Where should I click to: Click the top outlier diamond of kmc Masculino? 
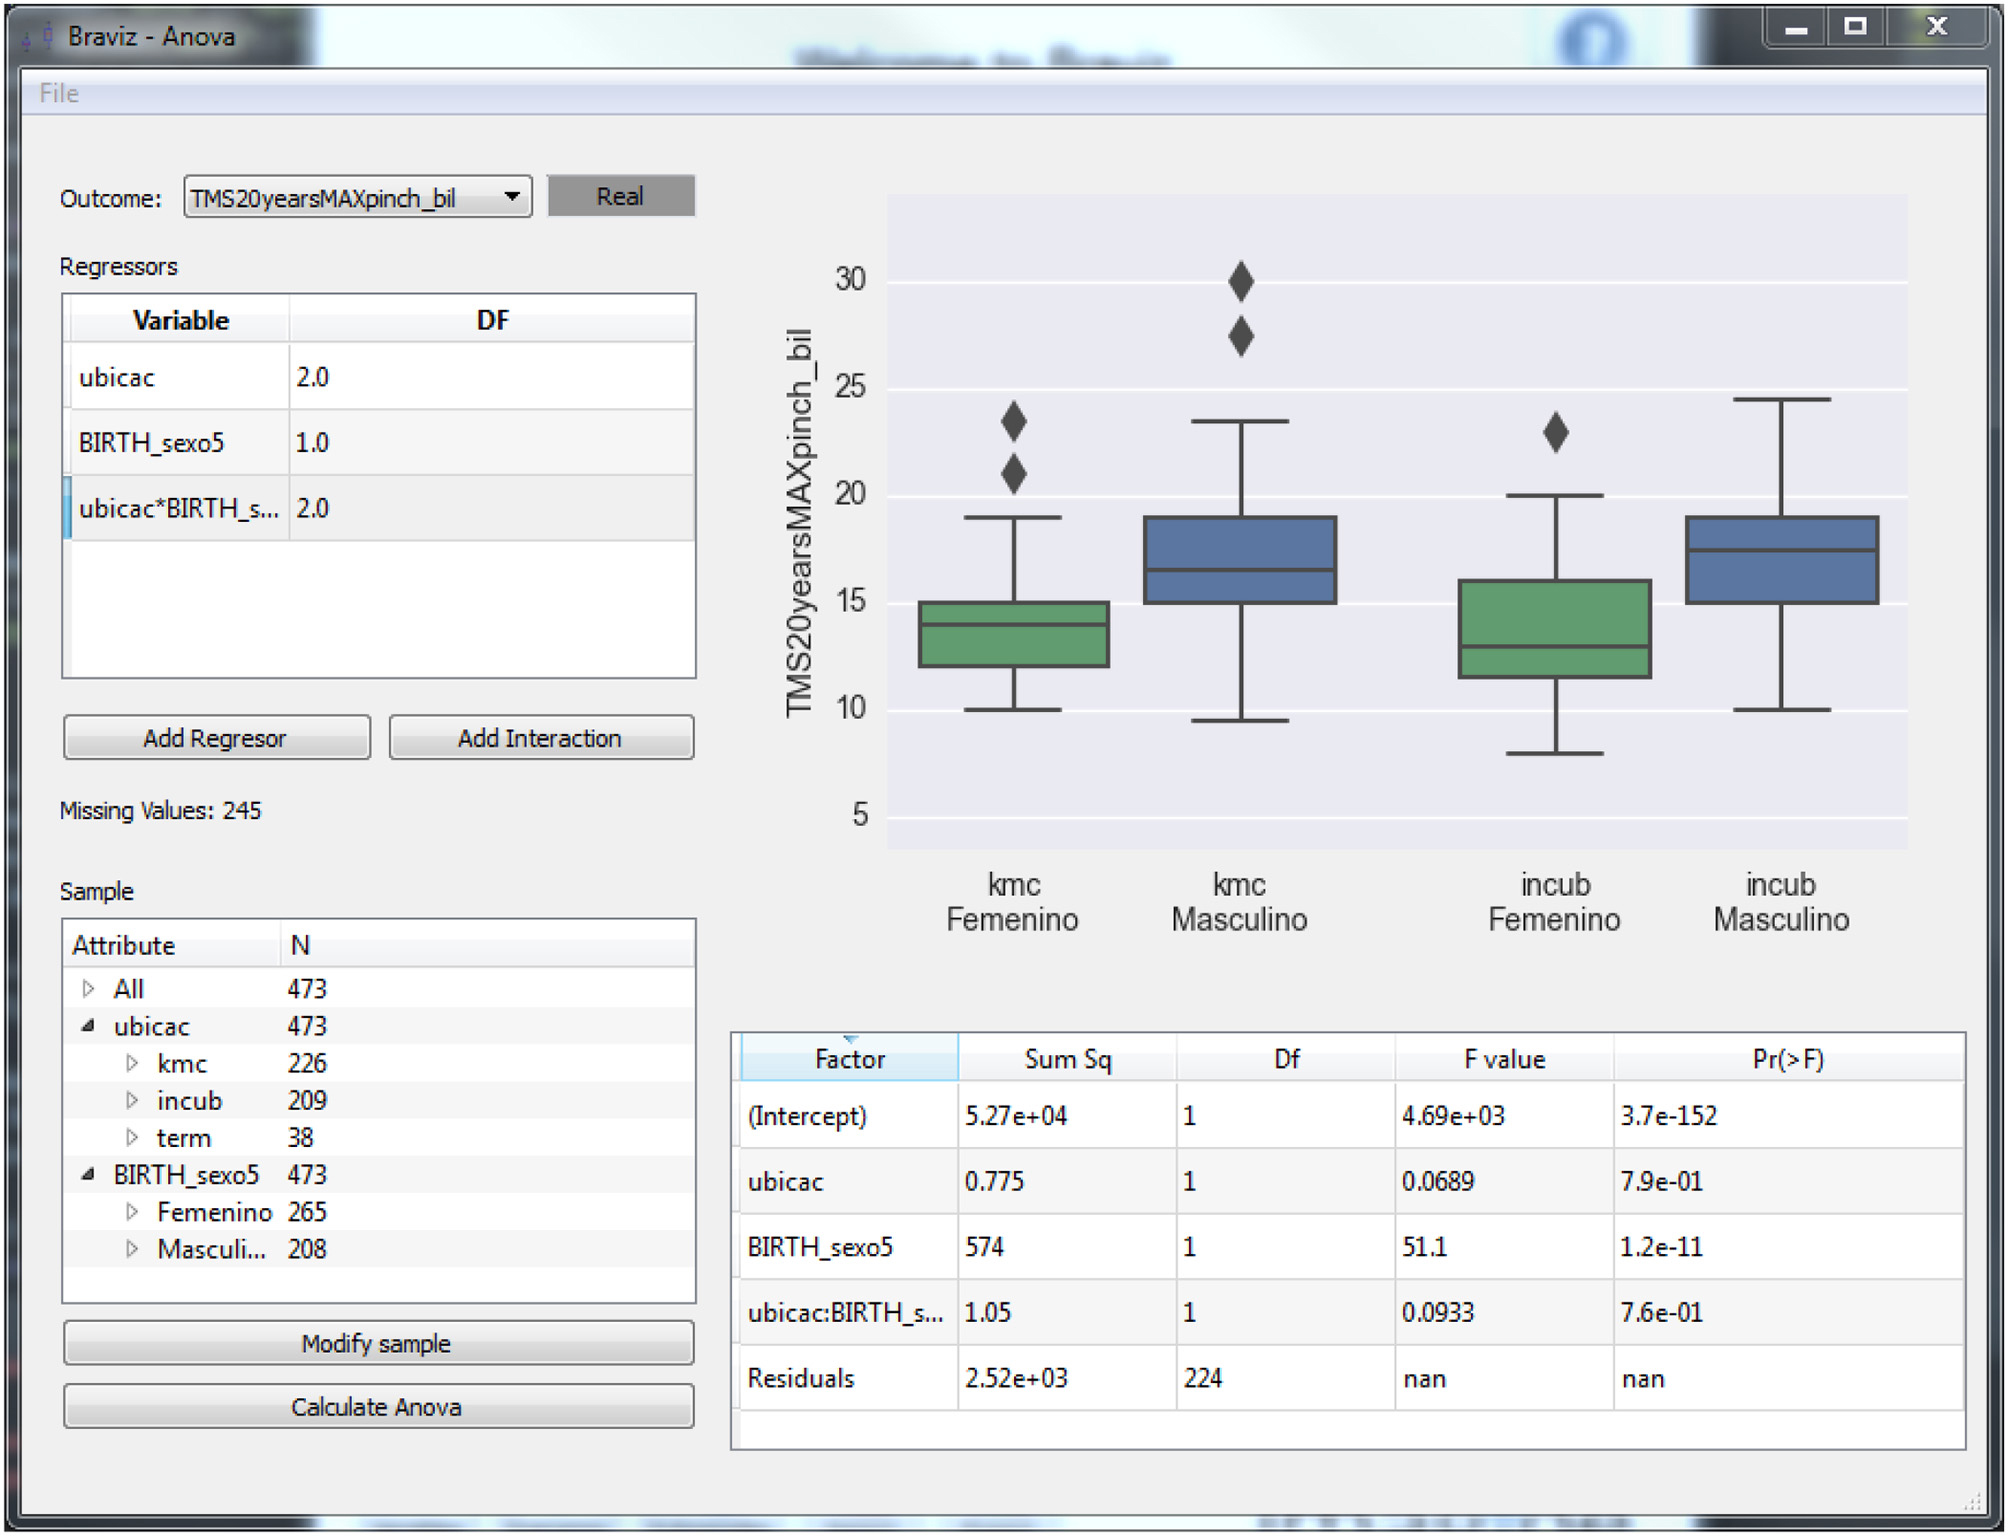[x=1241, y=282]
